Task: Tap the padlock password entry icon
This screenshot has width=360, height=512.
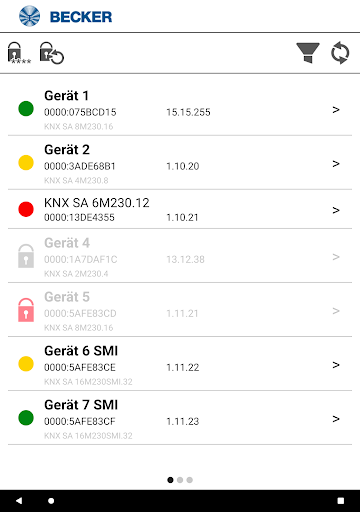Action: tap(19, 53)
